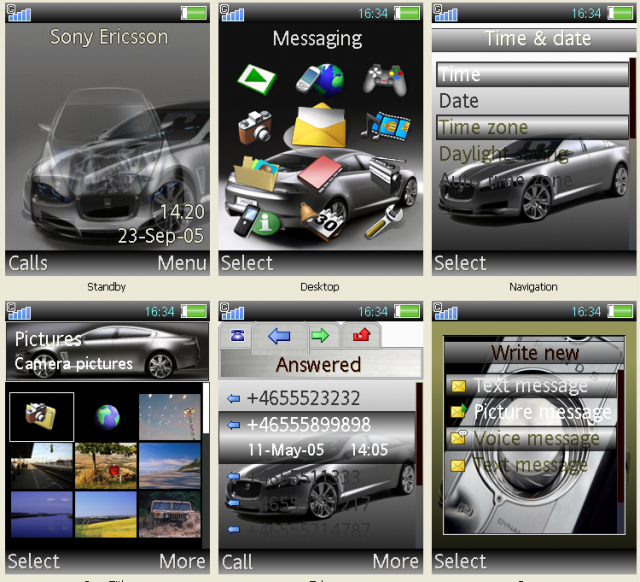
Task: Select the Time item in Time & date
Action: click(x=532, y=74)
